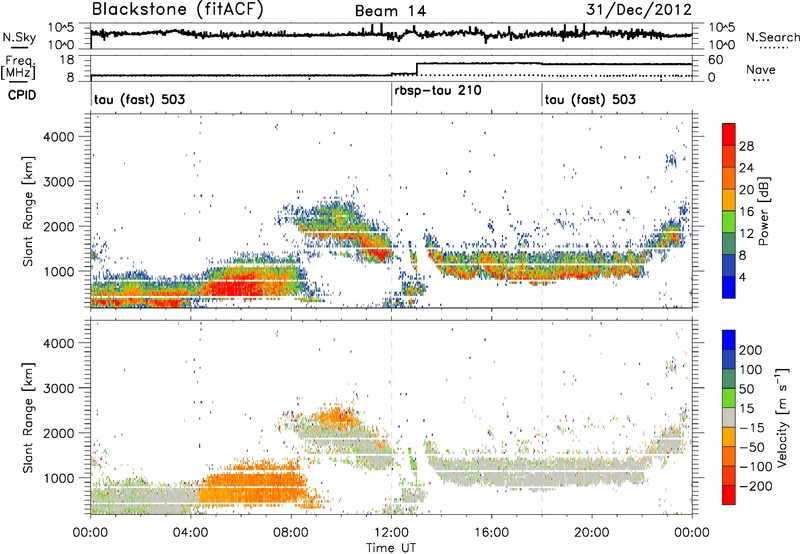Click the "12" label on Power colorbar
The height and width of the screenshot is (554, 800).
pyautogui.click(x=746, y=233)
